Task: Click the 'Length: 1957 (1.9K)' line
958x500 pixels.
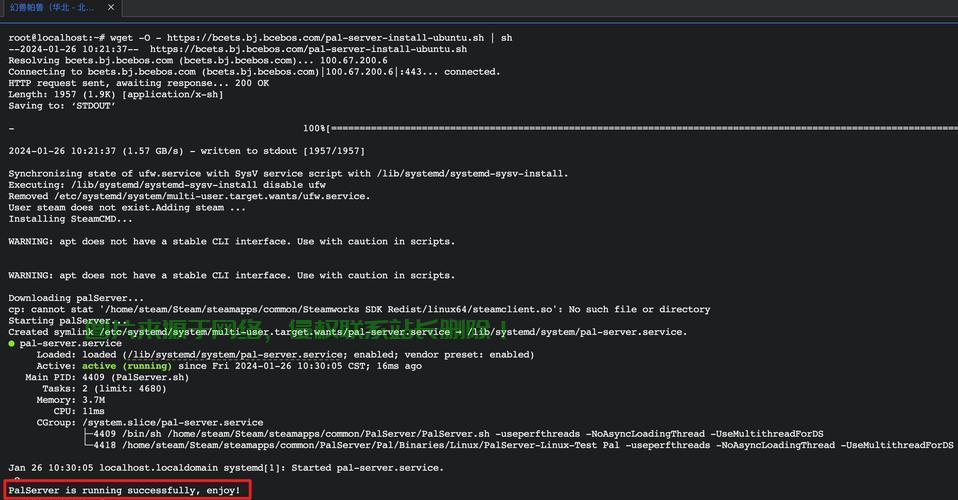Action: click(116, 94)
